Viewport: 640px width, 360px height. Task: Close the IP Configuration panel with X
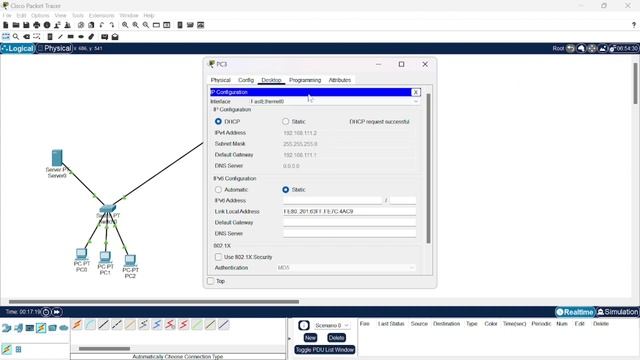[x=416, y=92]
